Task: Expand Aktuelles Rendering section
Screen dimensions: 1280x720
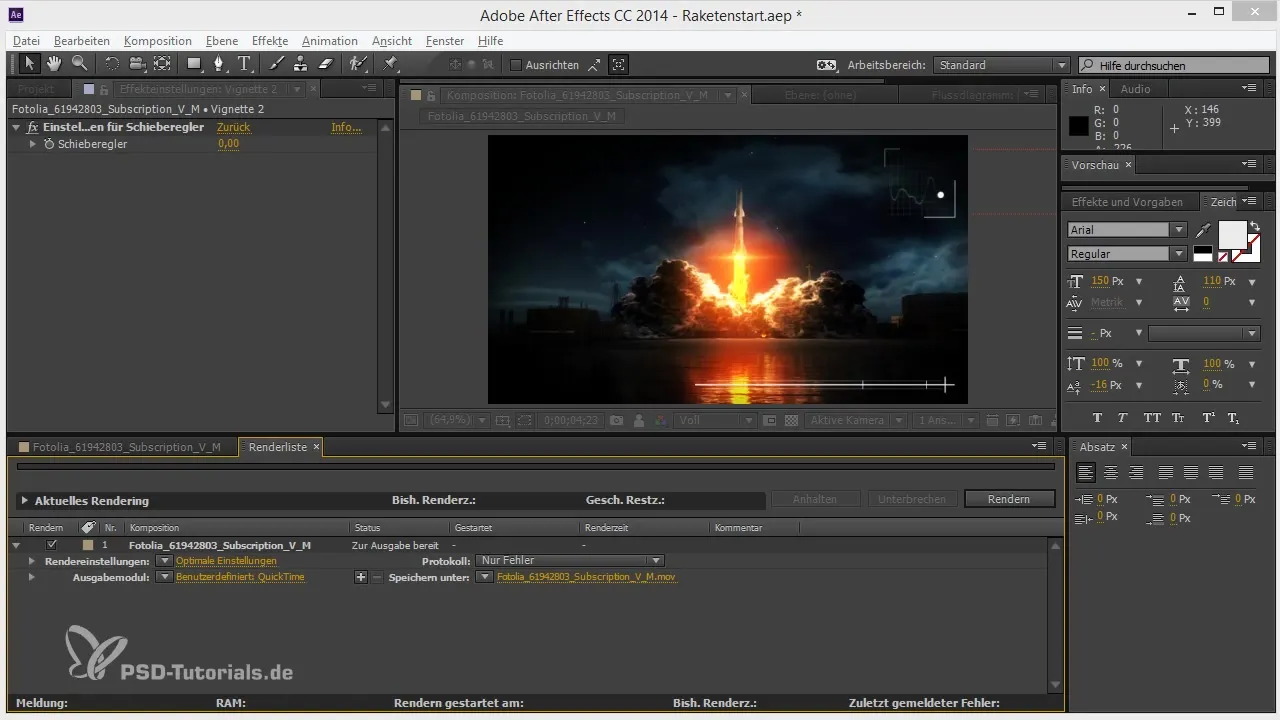Action: point(24,500)
